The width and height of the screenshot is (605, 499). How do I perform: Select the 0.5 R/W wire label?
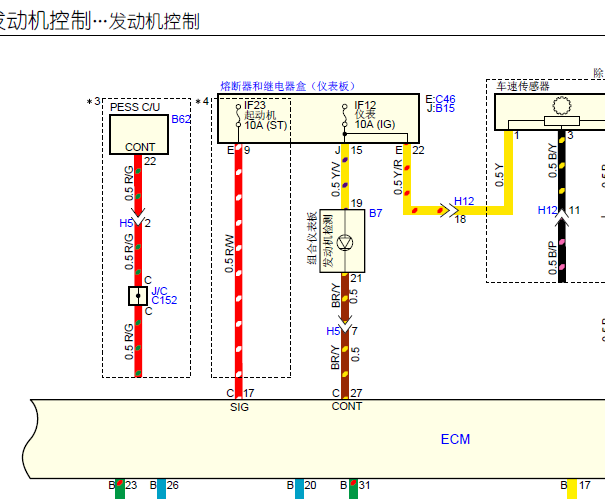[229, 254]
